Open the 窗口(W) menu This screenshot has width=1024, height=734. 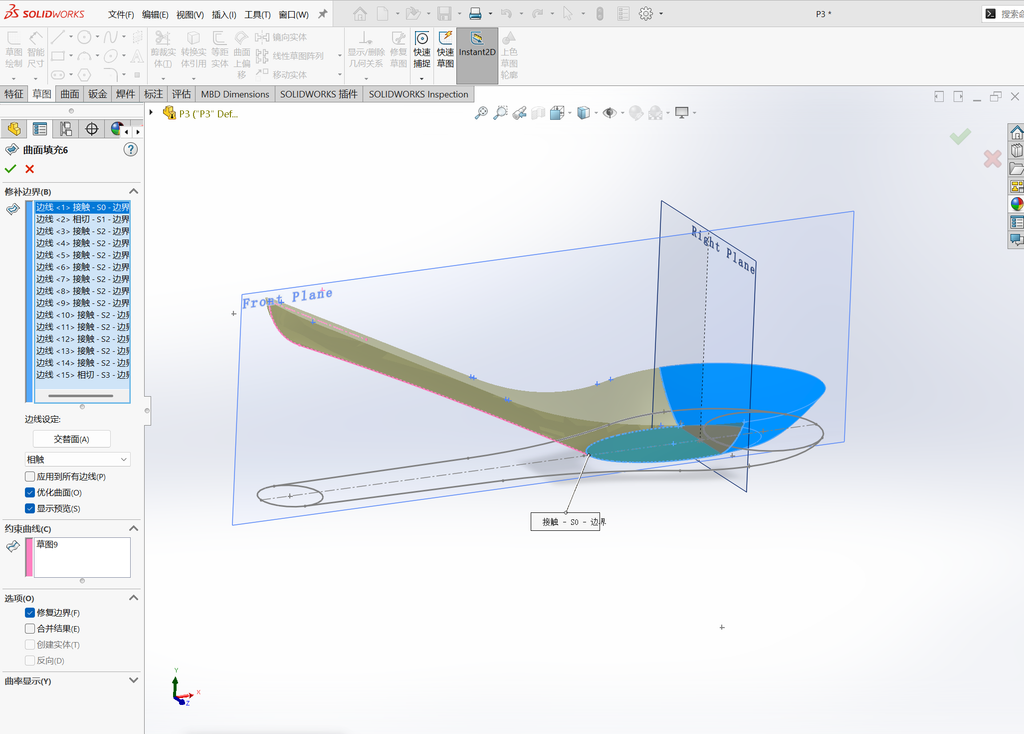click(293, 14)
